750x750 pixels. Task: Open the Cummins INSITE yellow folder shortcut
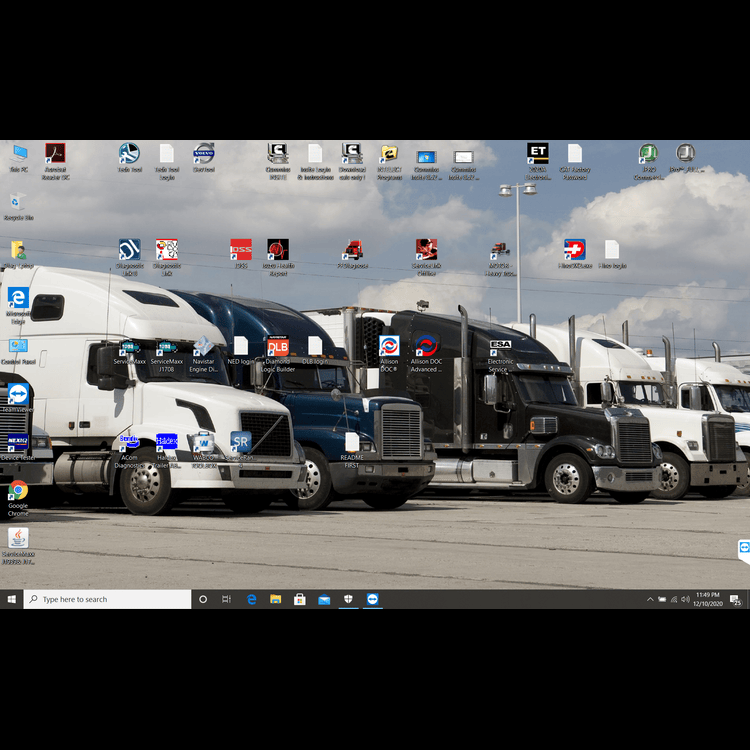pos(389,161)
